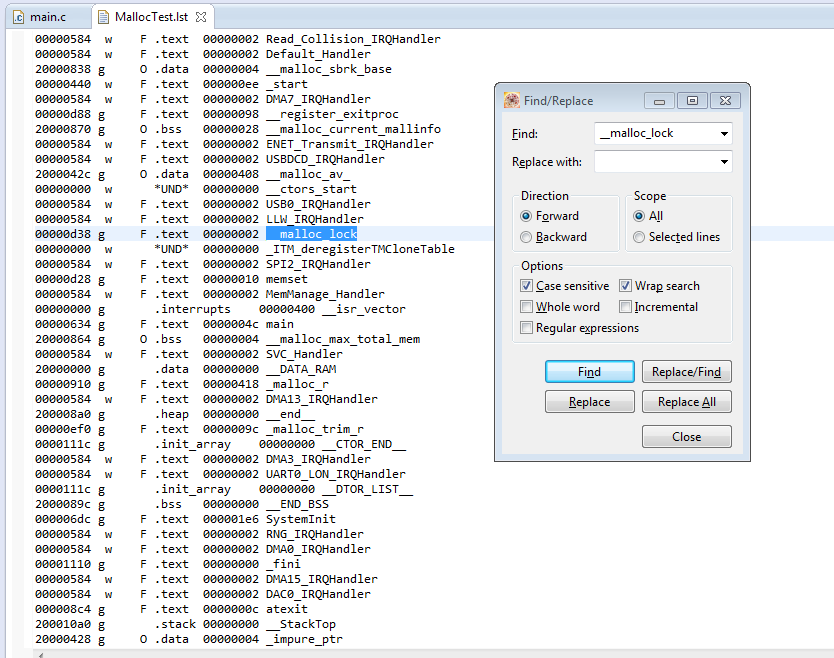834x658 pixels.
Task: Click inside the Replace with text field
Action: [x=656, y=162]
